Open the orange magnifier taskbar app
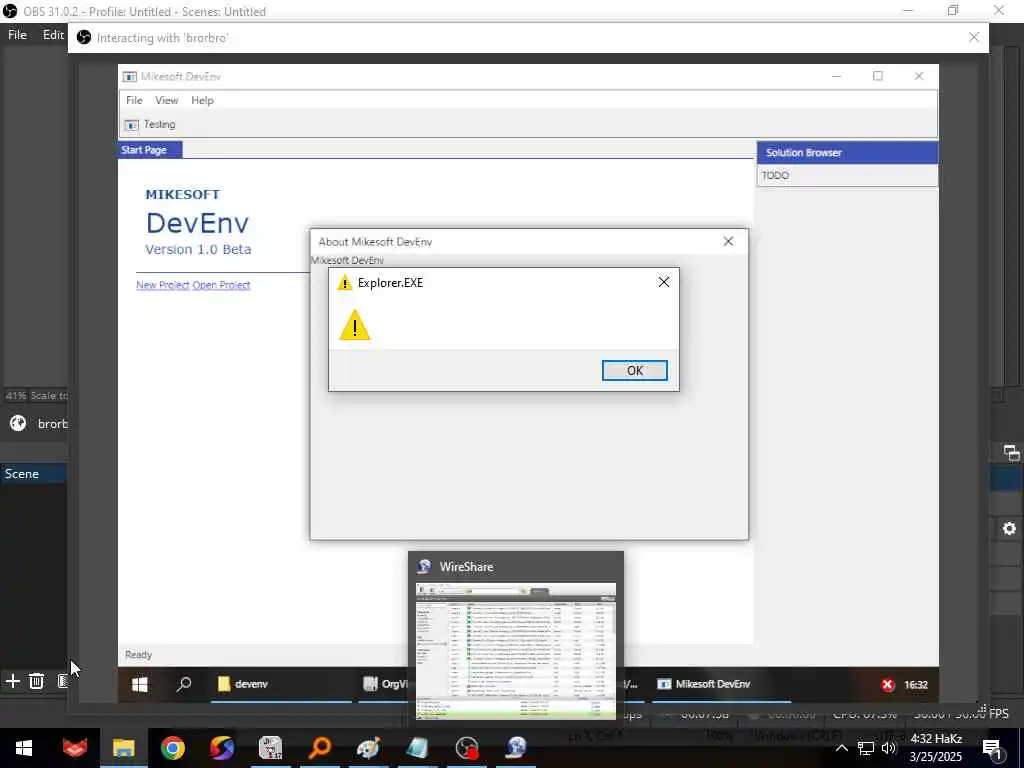Screen dimensions: 1024x768 pyautogui.click(x=320, y=748)
